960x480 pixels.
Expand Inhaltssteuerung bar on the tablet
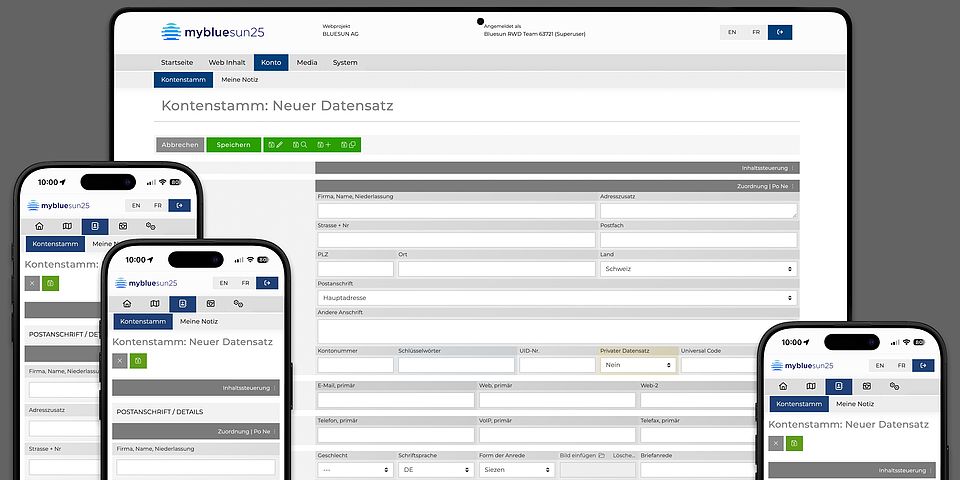(557, 168)
